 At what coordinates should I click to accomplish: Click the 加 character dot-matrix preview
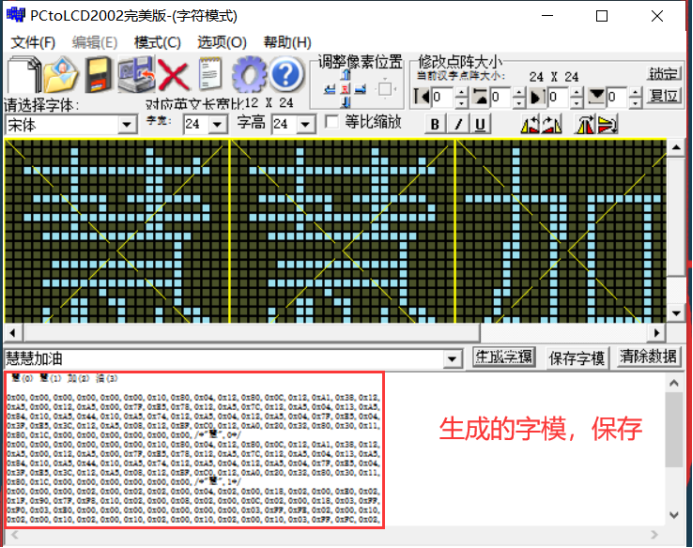click(560, 232)
